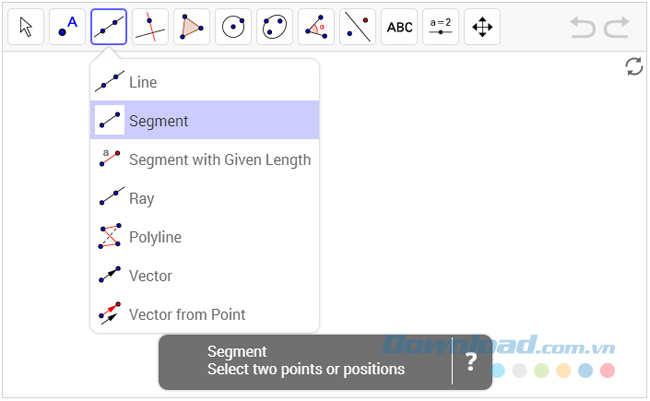Select the Angle tool

pos(316,27)
